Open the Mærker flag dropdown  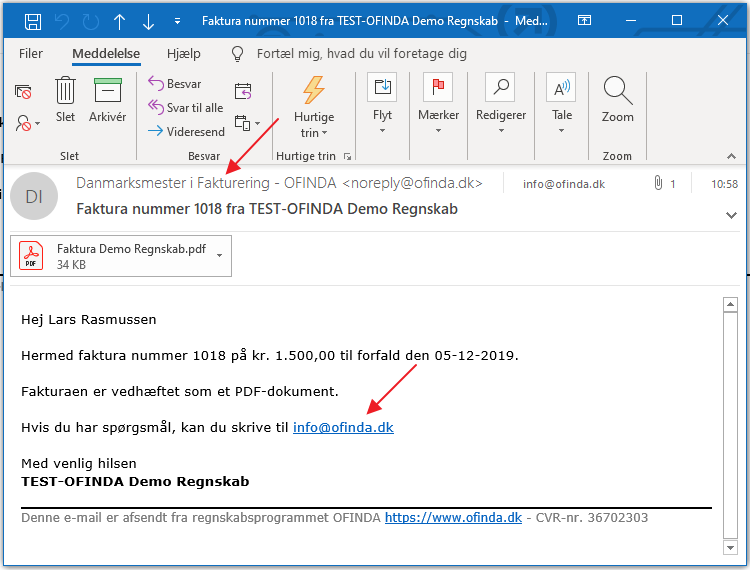pyautogui.click(x=438, y=103)
